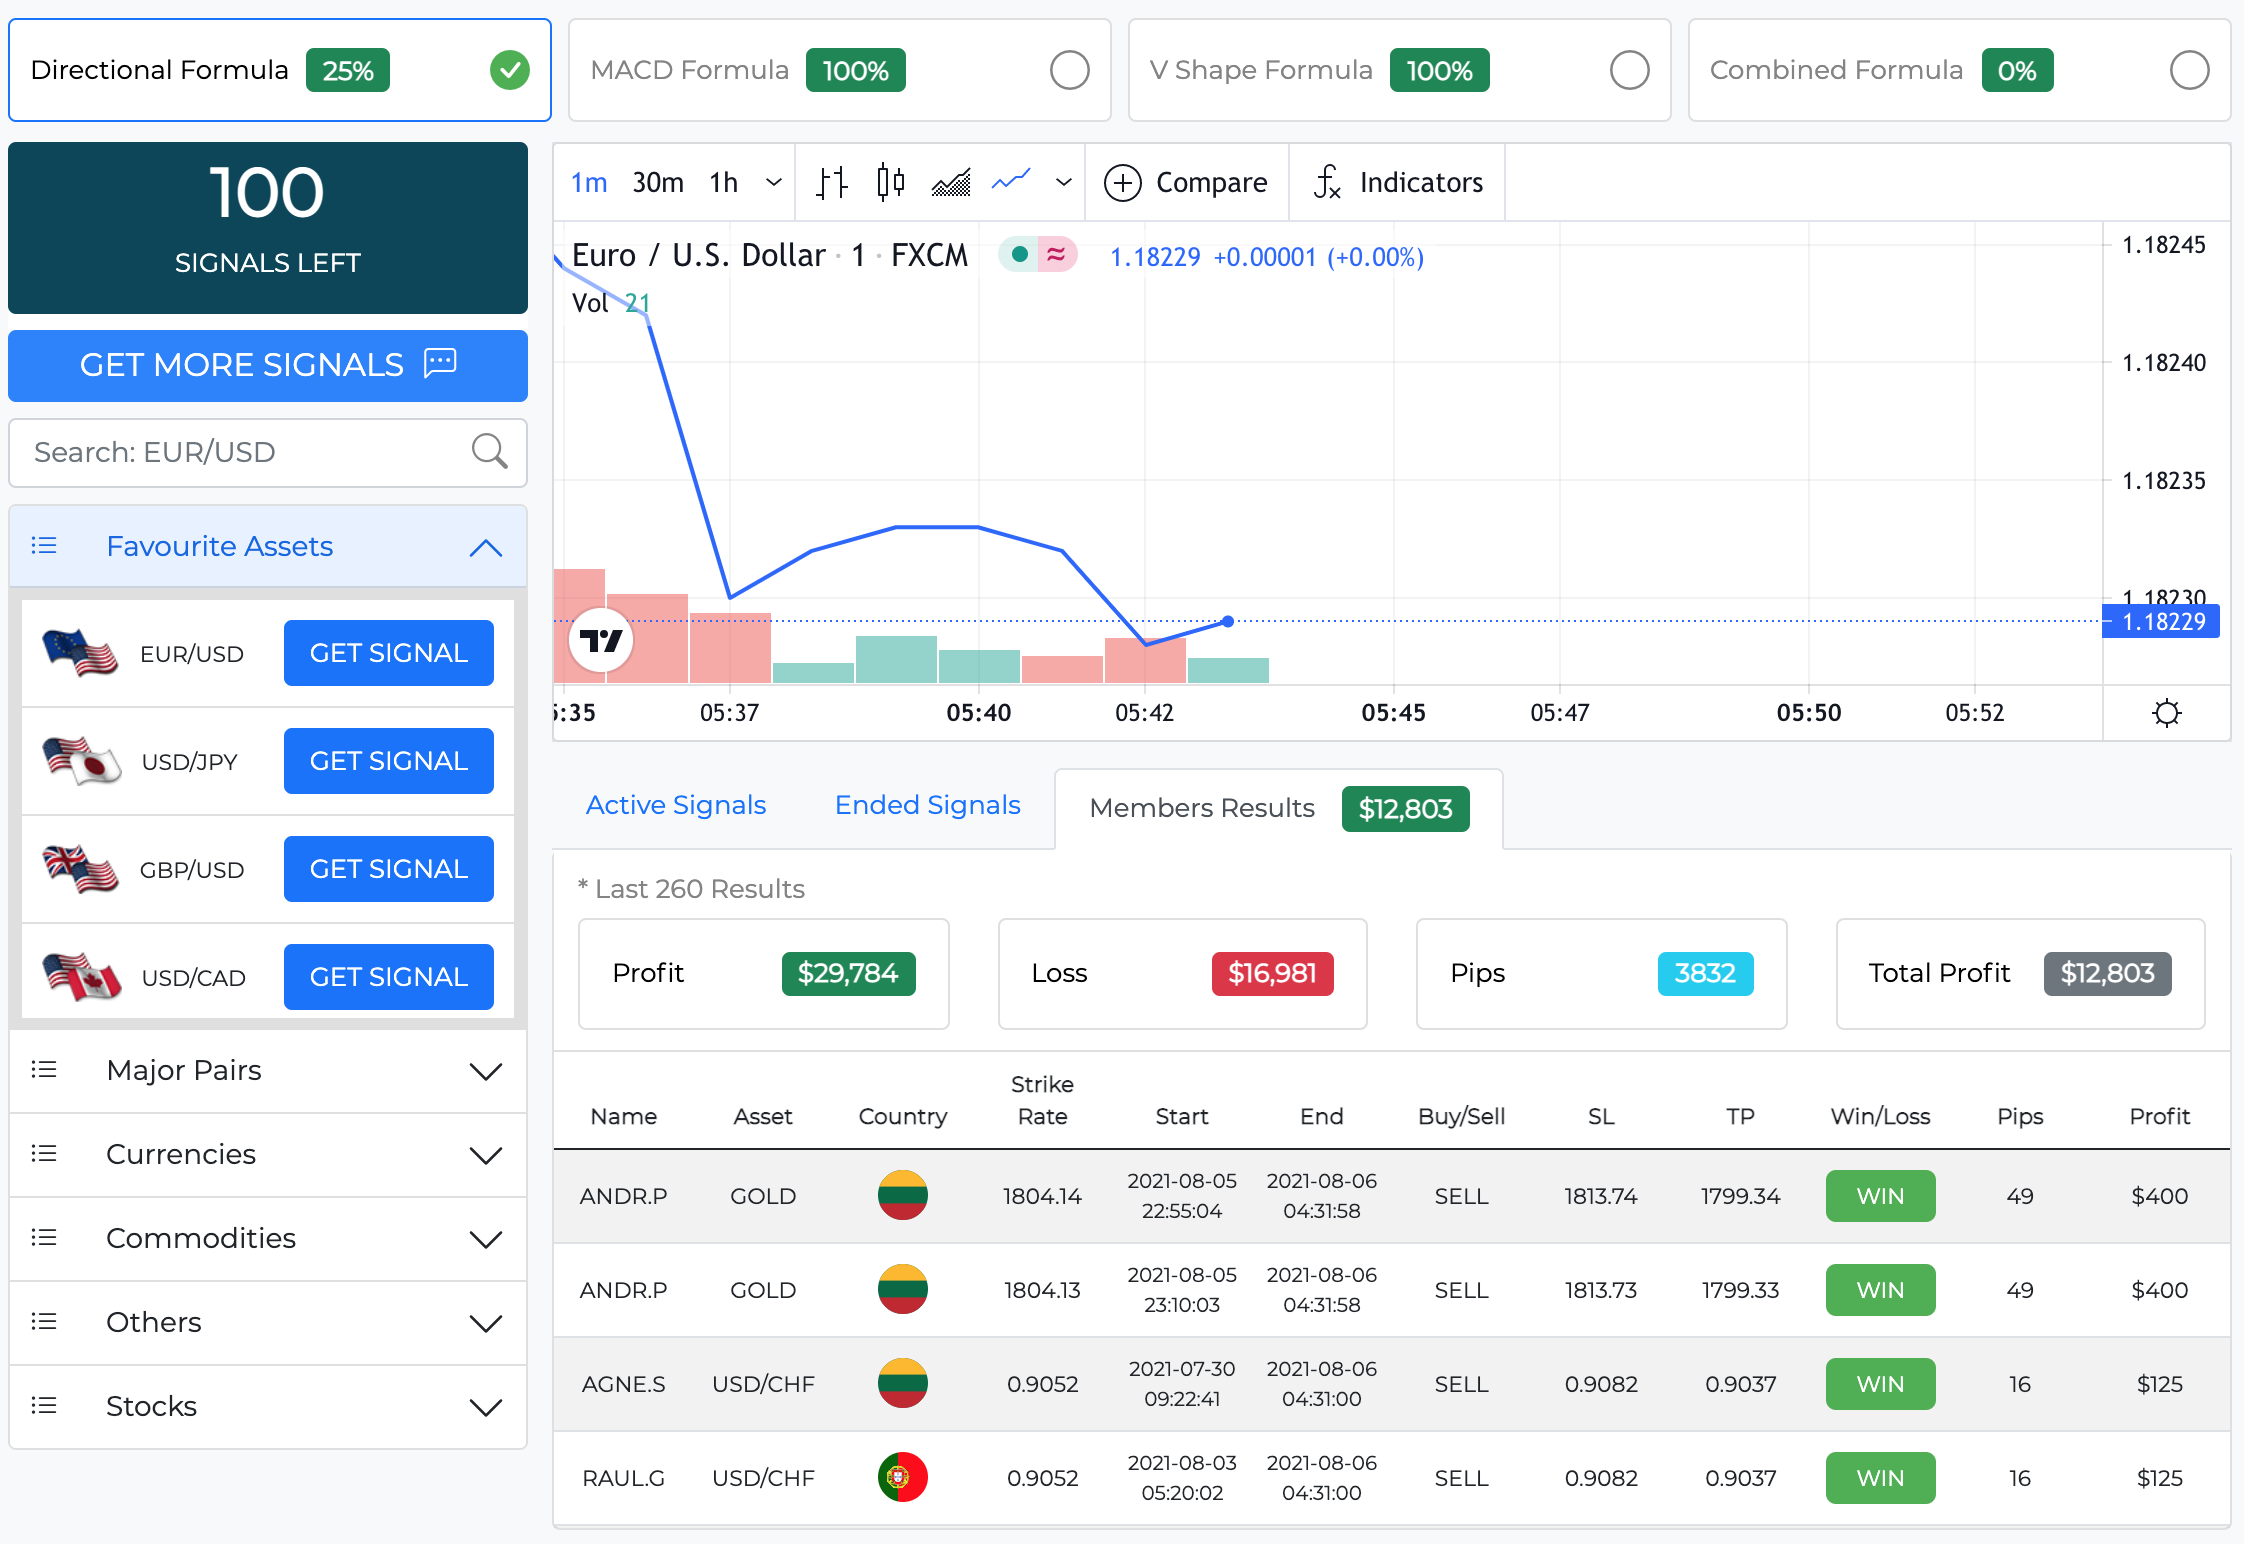Select the 1m timeframe
The height and width of the screenshot is (1544, 2244).
(x=589, y=182)
